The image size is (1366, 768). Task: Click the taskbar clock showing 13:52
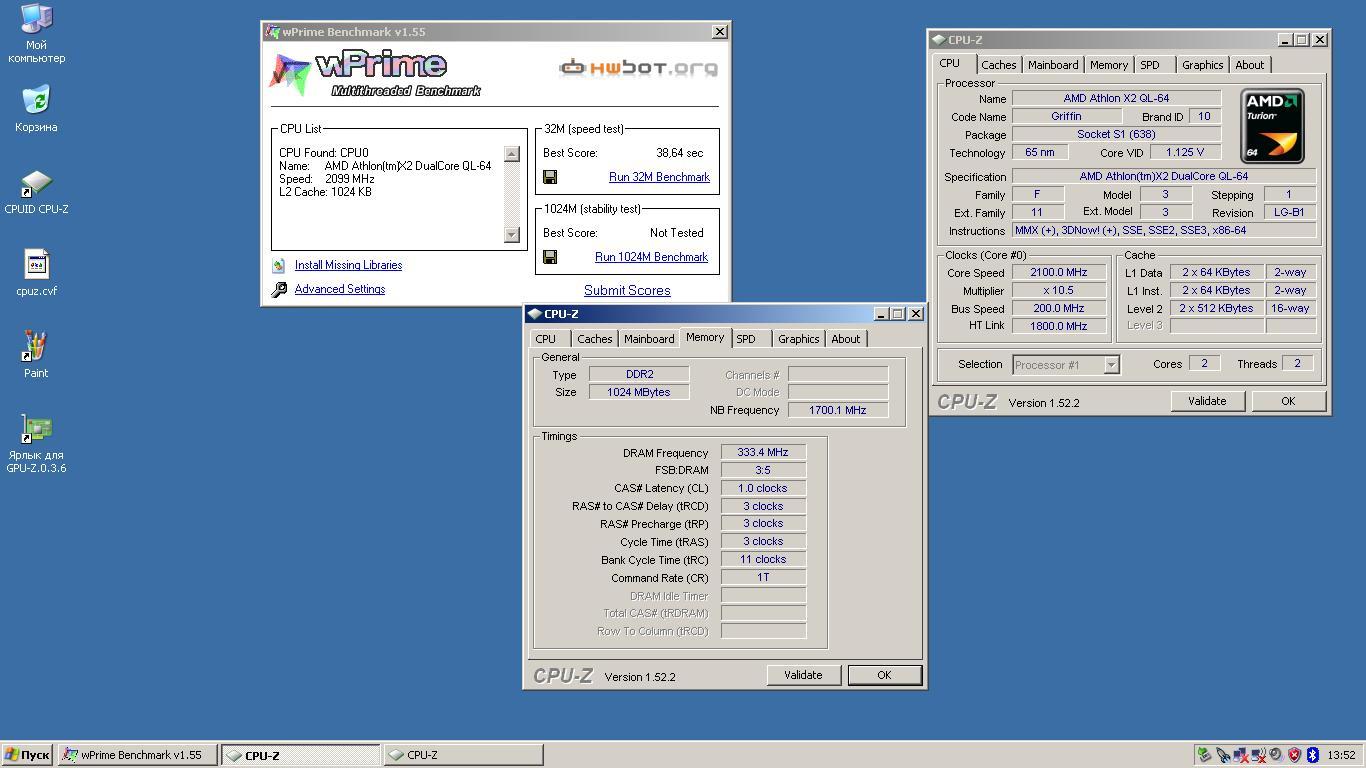(1341, 755)
